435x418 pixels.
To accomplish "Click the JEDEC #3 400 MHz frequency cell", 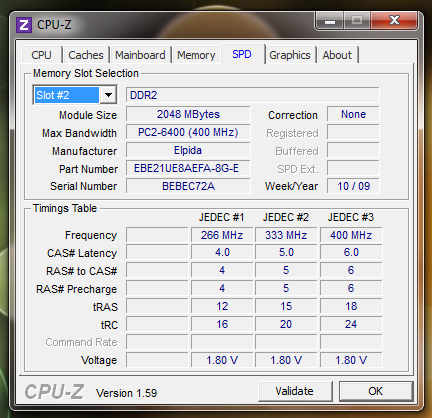I will (351, 235).
